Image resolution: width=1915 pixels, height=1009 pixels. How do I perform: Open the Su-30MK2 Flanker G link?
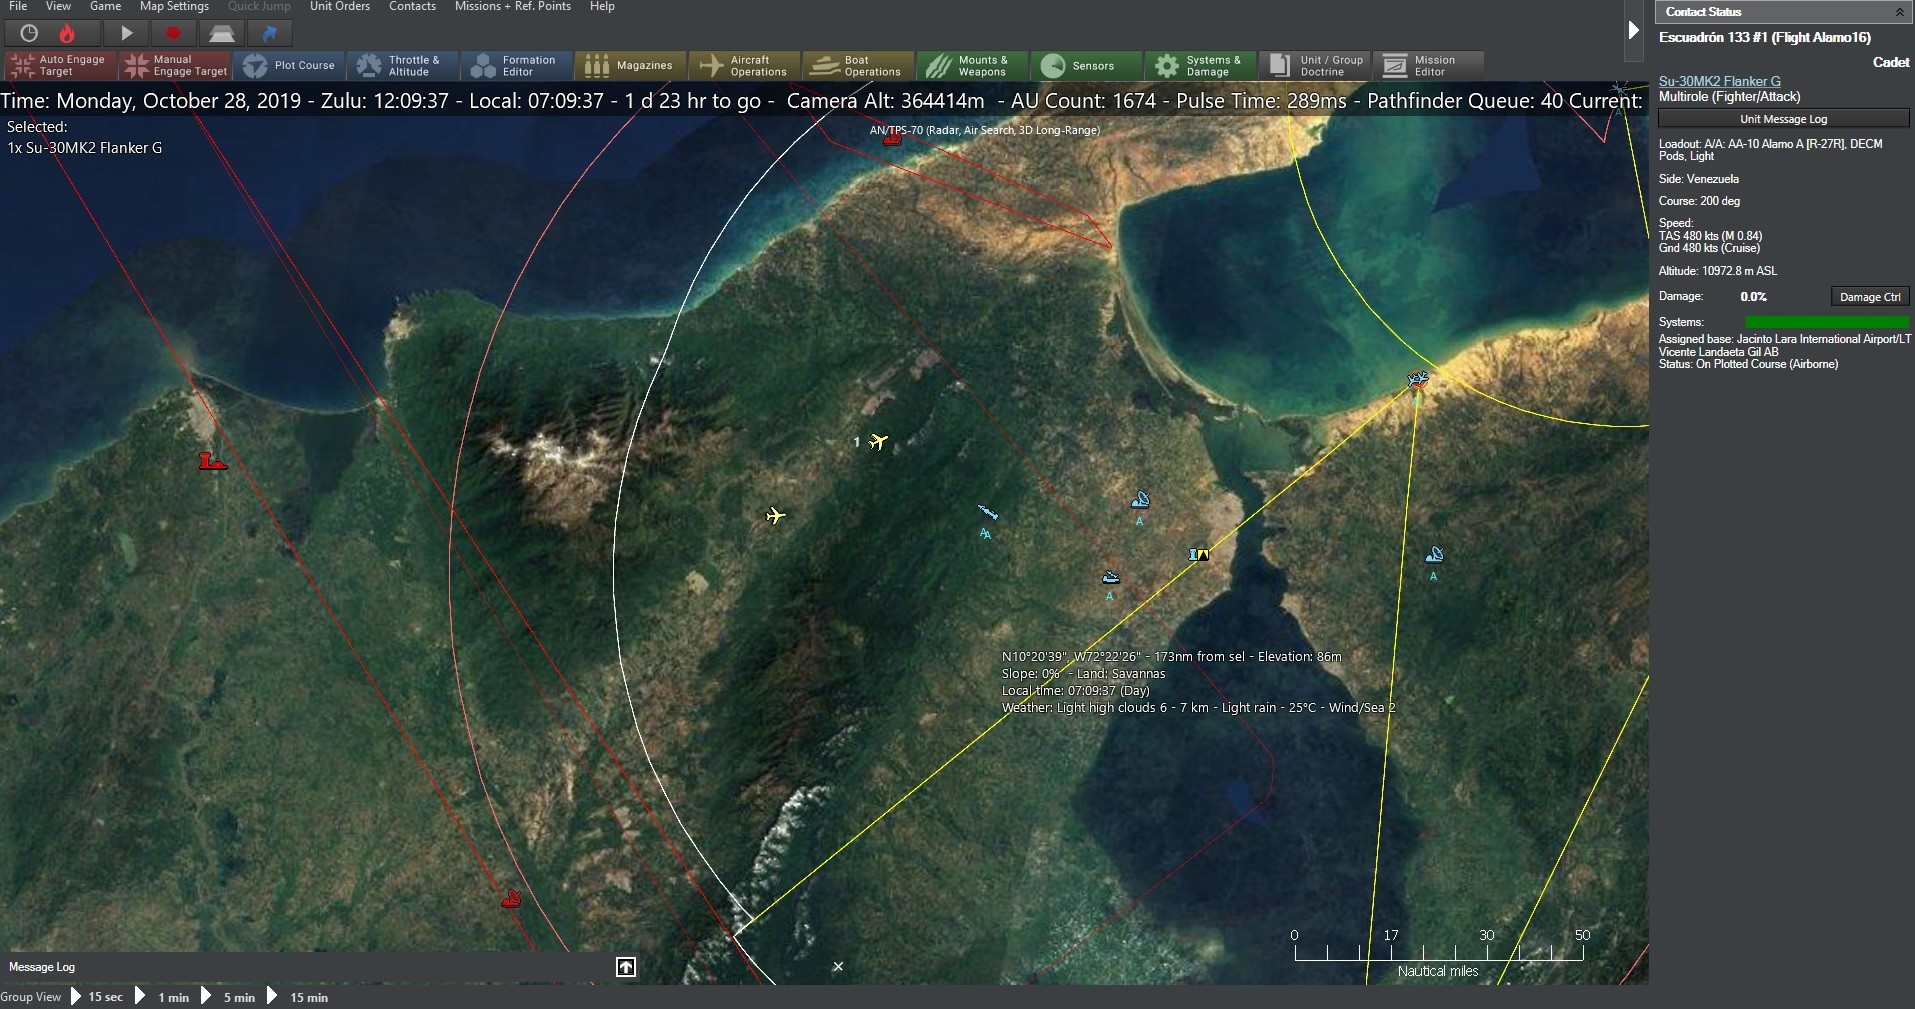1718,80
